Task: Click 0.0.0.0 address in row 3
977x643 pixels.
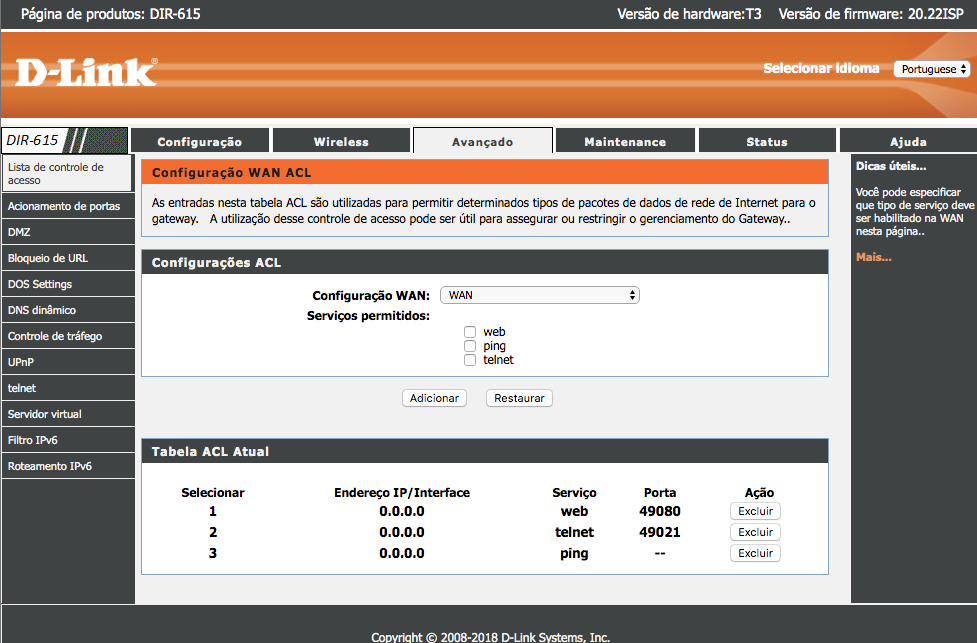Action: click(402, 553)
